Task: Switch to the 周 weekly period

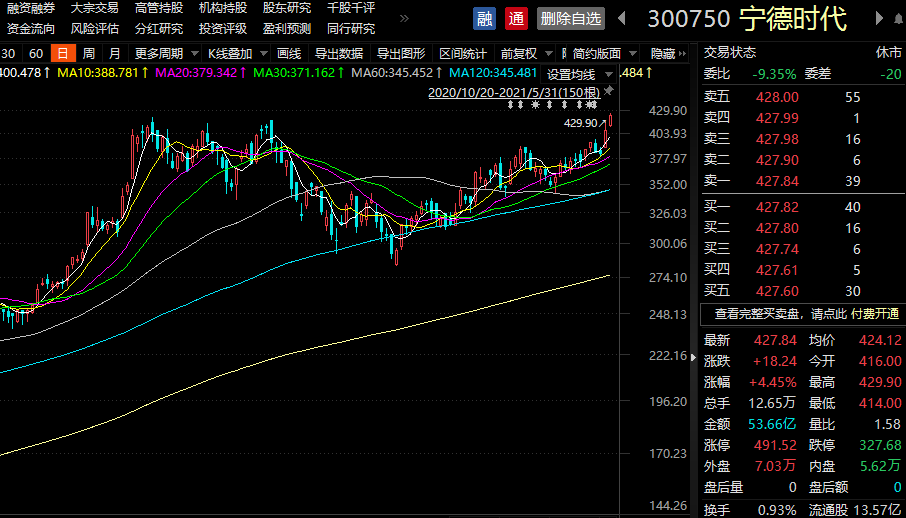Action: (x=88, y=54)
